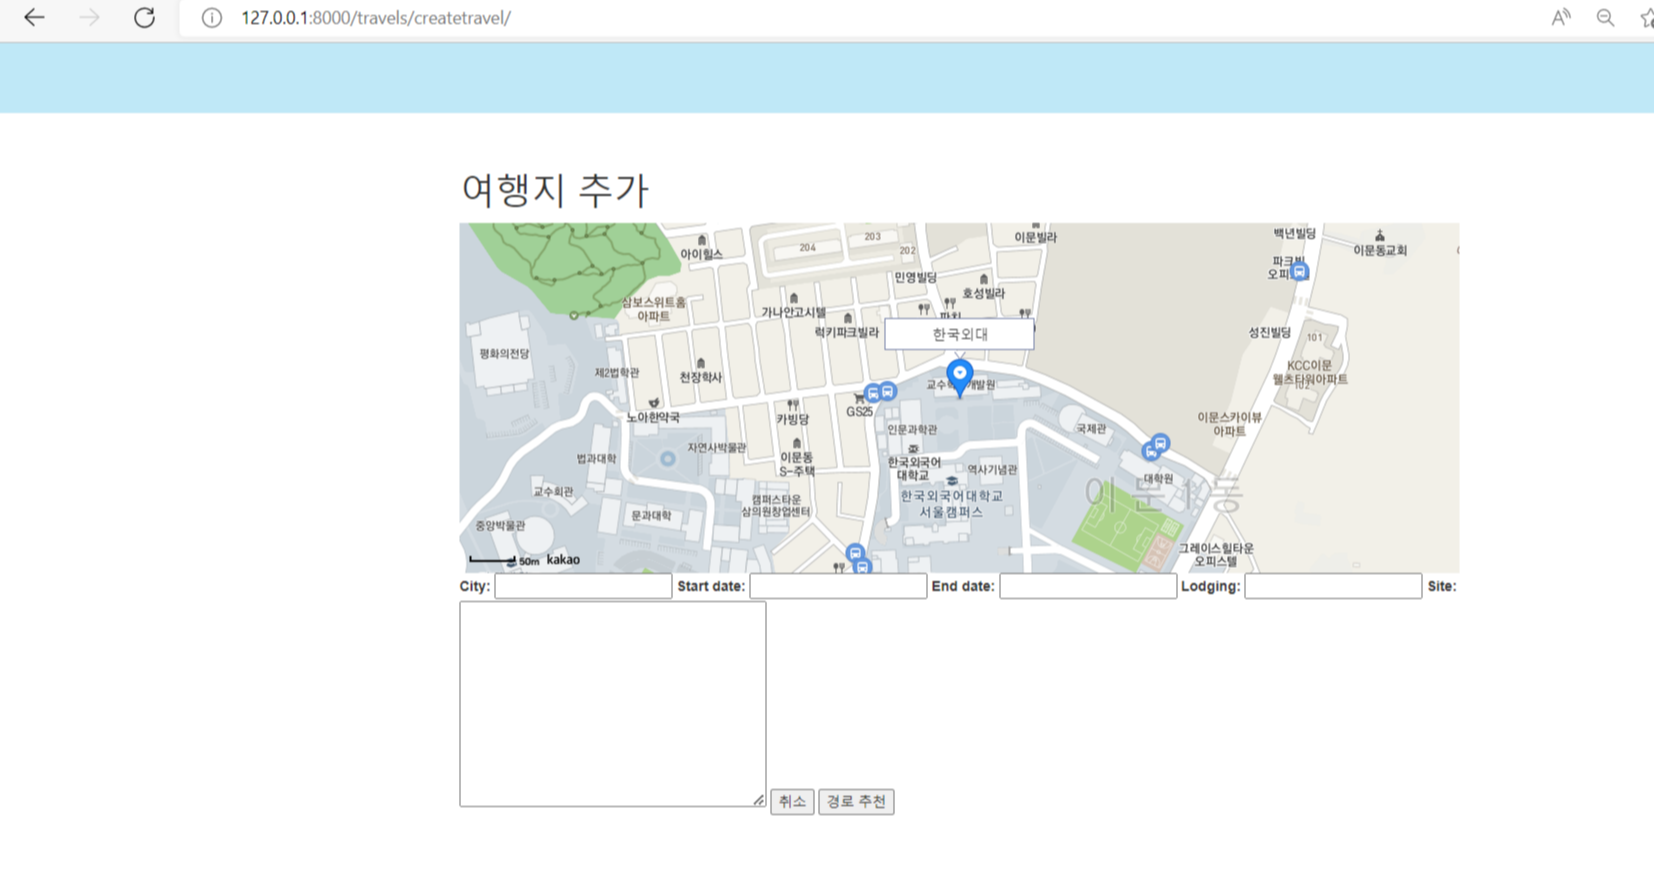The width and height of the screenshot is (1654, 873).
Task: Focus the End date input field
Action: pyautogui.click(x=1088, y=587)
